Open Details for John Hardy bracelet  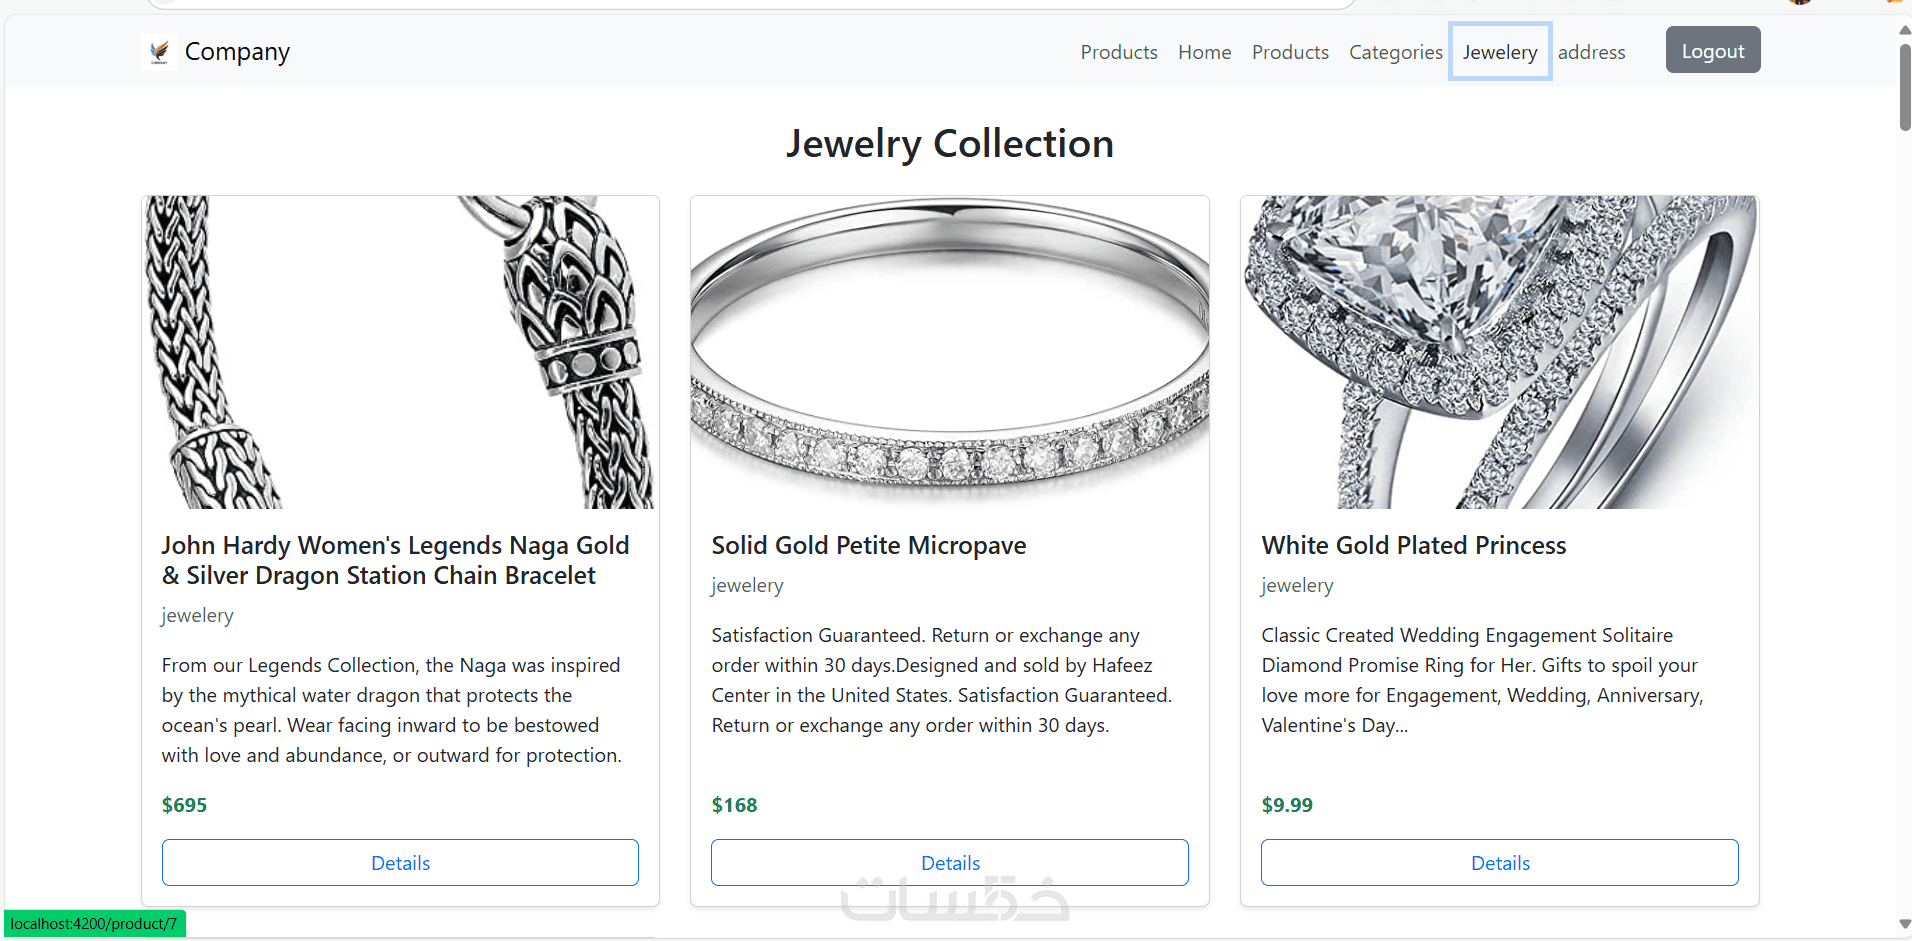[x=400, y=862]
